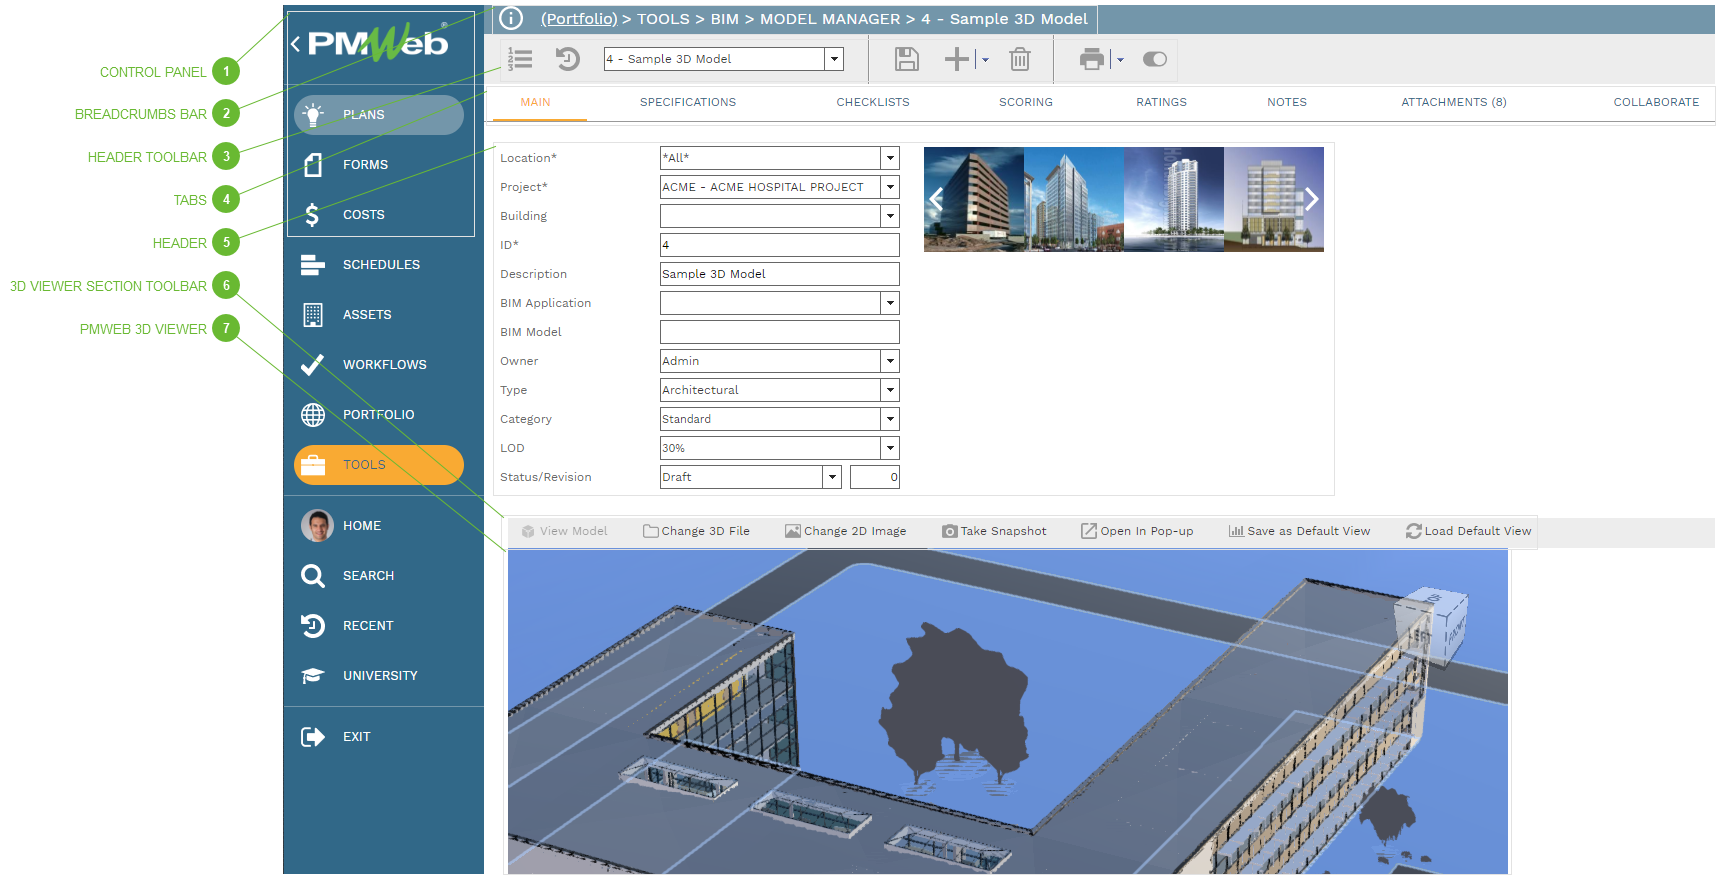Click the Portfolio breadcrumb link
Screen dimensions: 1721x880
pyautogui.click(x=579, y=19)
